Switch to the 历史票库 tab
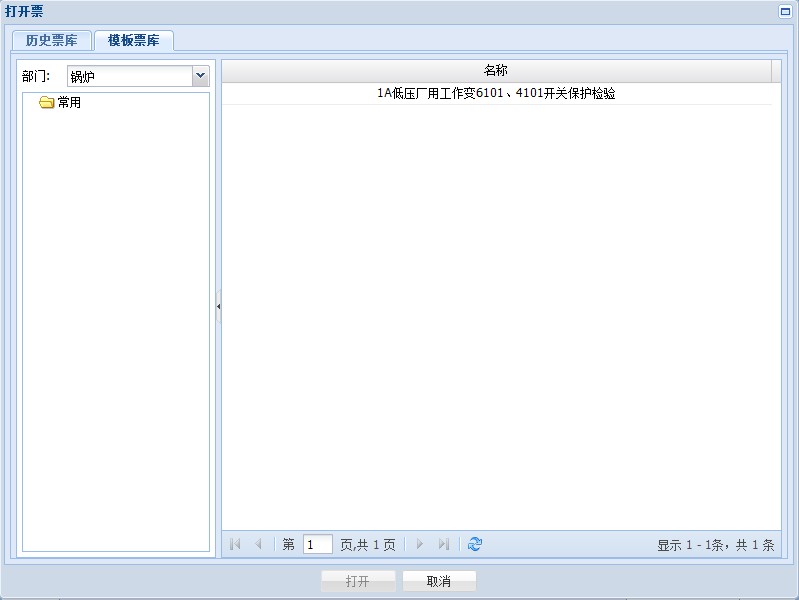 [x=51, y=41]
